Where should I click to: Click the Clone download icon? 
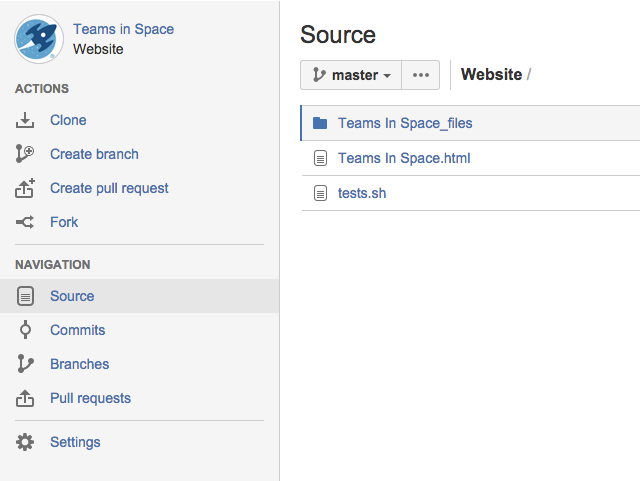tap(26, 121)
